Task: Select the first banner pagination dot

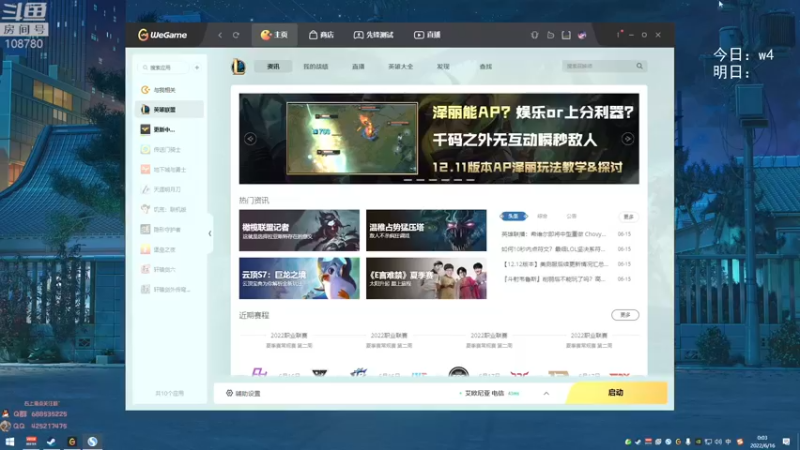Action: [408, 180]
